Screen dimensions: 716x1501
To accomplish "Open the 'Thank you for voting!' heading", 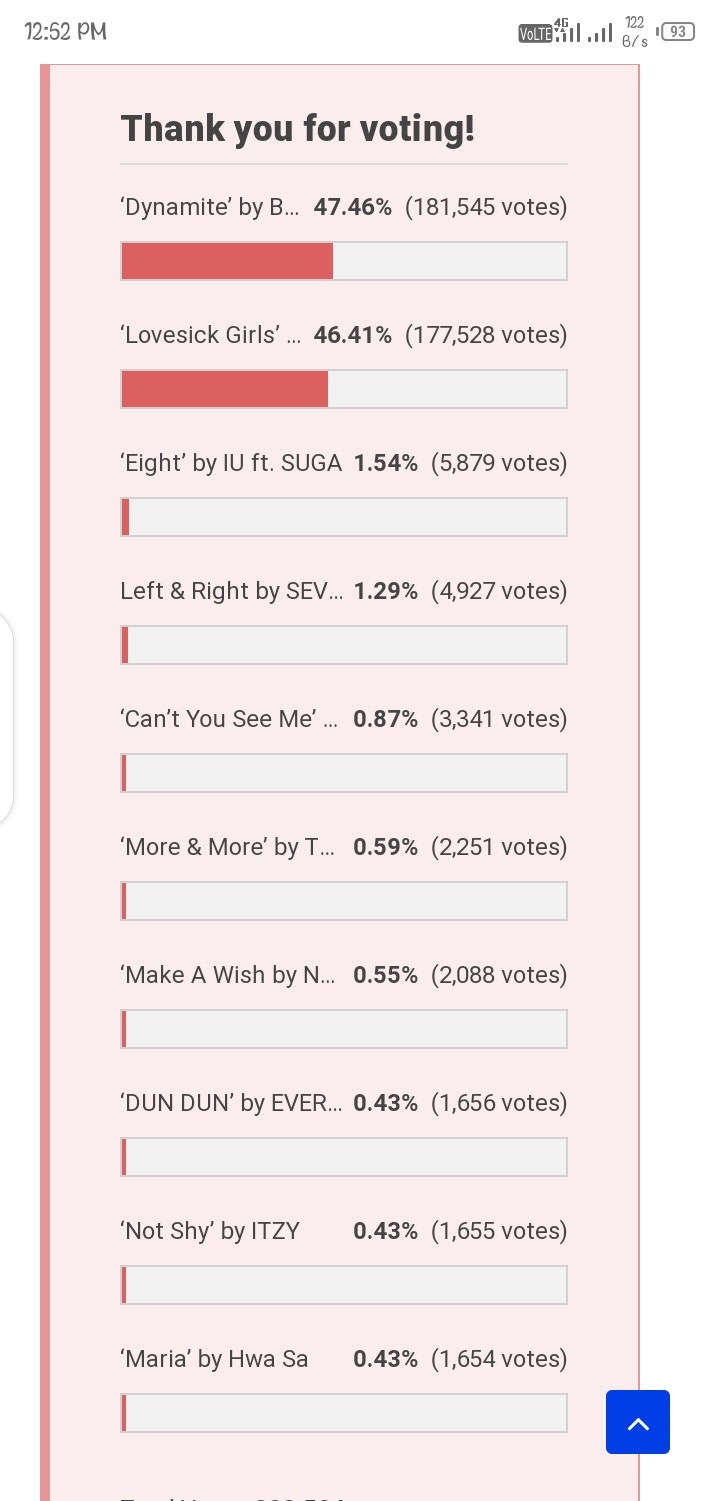I will tap(297, 128).
